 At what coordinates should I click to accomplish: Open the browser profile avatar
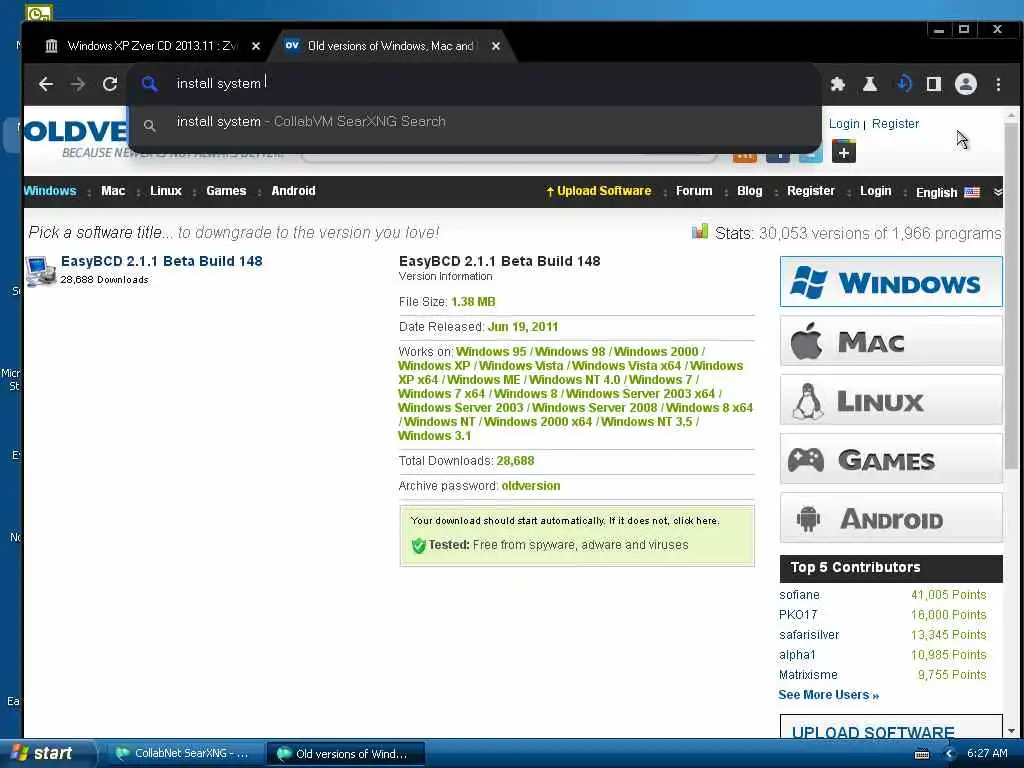[965, 84]
